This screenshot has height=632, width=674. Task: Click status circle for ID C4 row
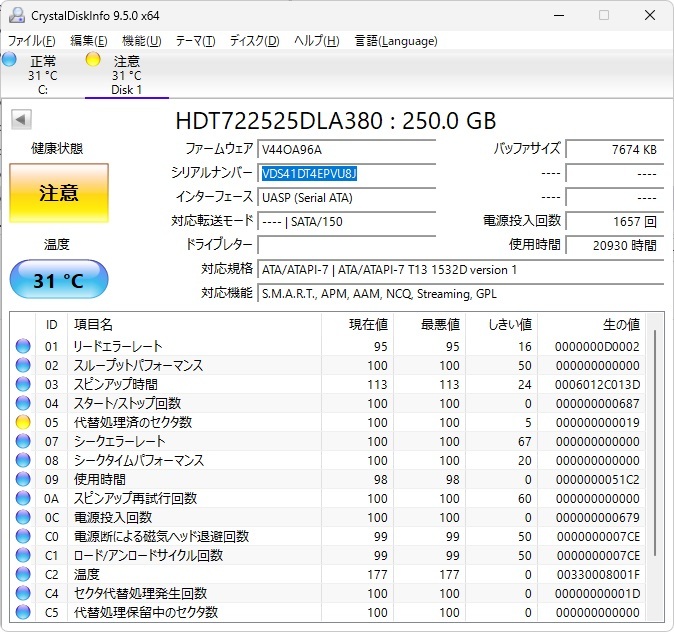point(23,593)
